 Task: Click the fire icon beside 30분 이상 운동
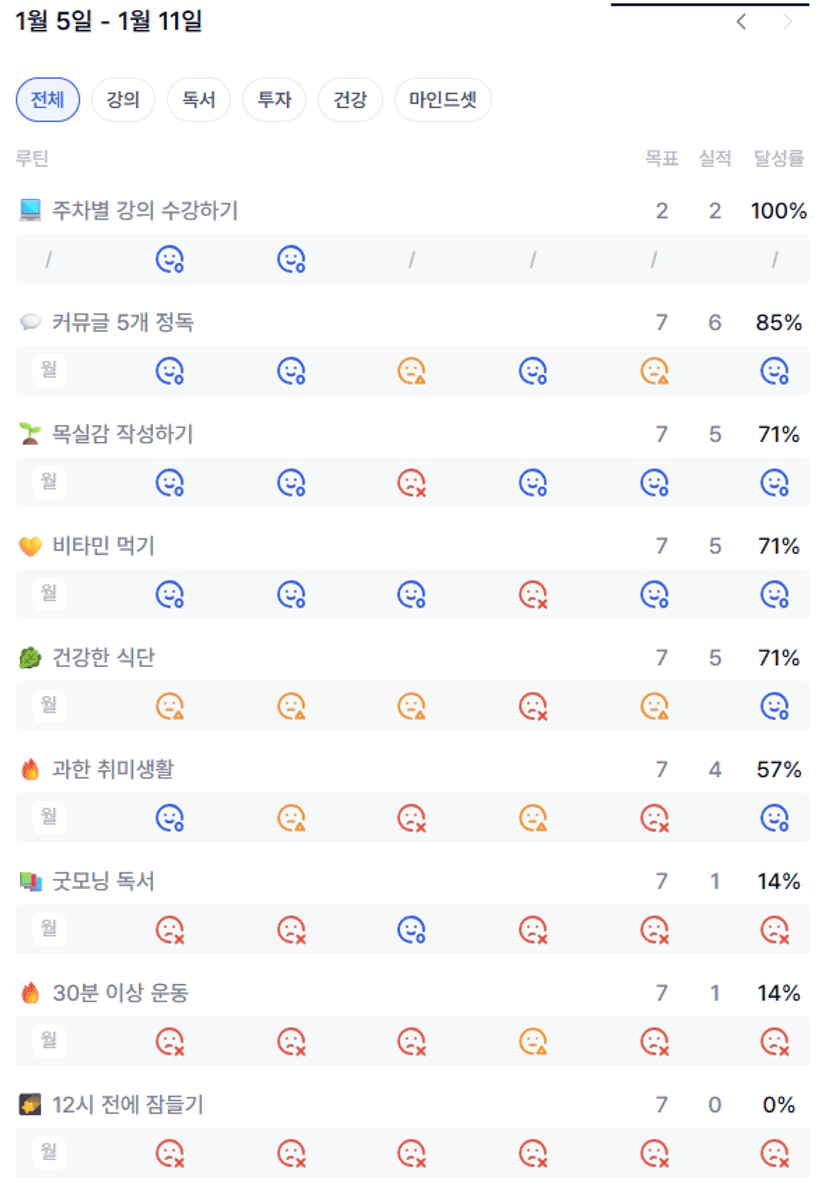[30, 994]
